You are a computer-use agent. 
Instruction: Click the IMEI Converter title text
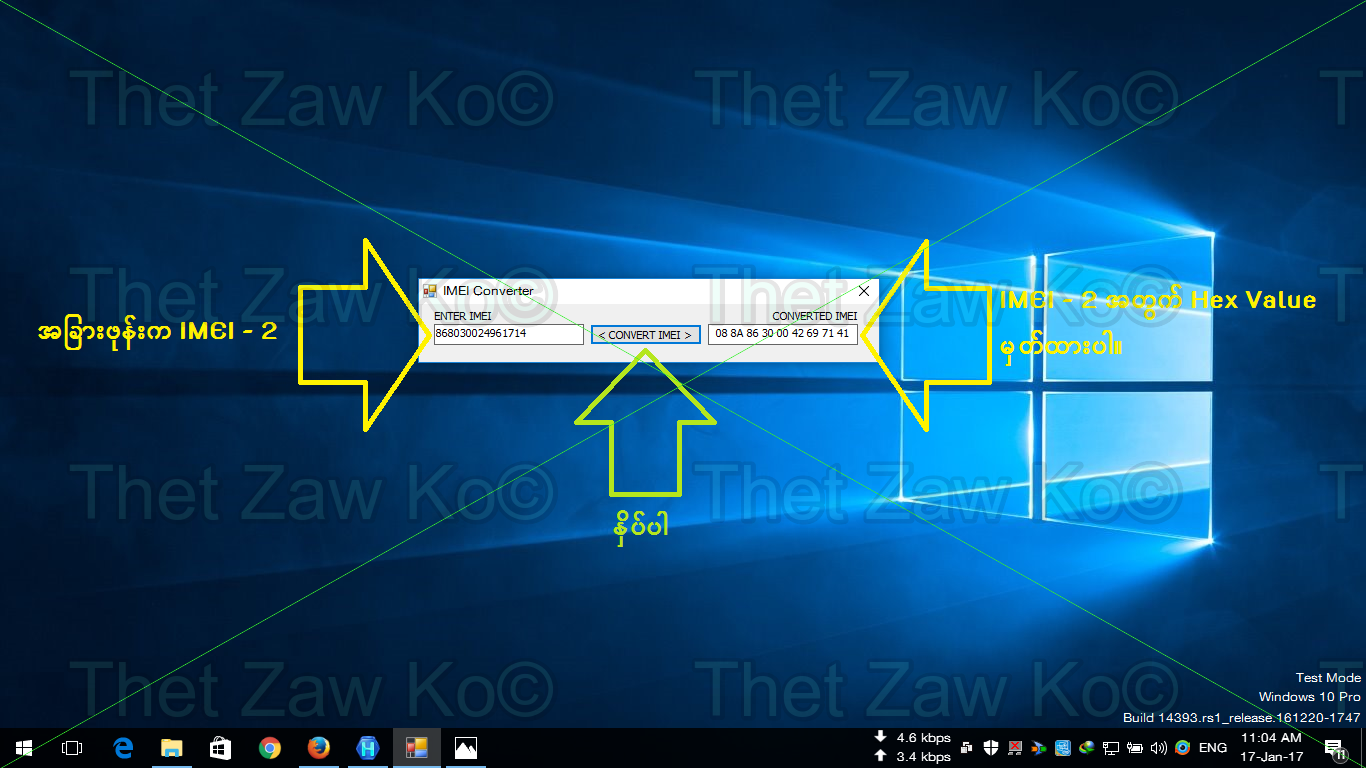click(x=488, y=291)
